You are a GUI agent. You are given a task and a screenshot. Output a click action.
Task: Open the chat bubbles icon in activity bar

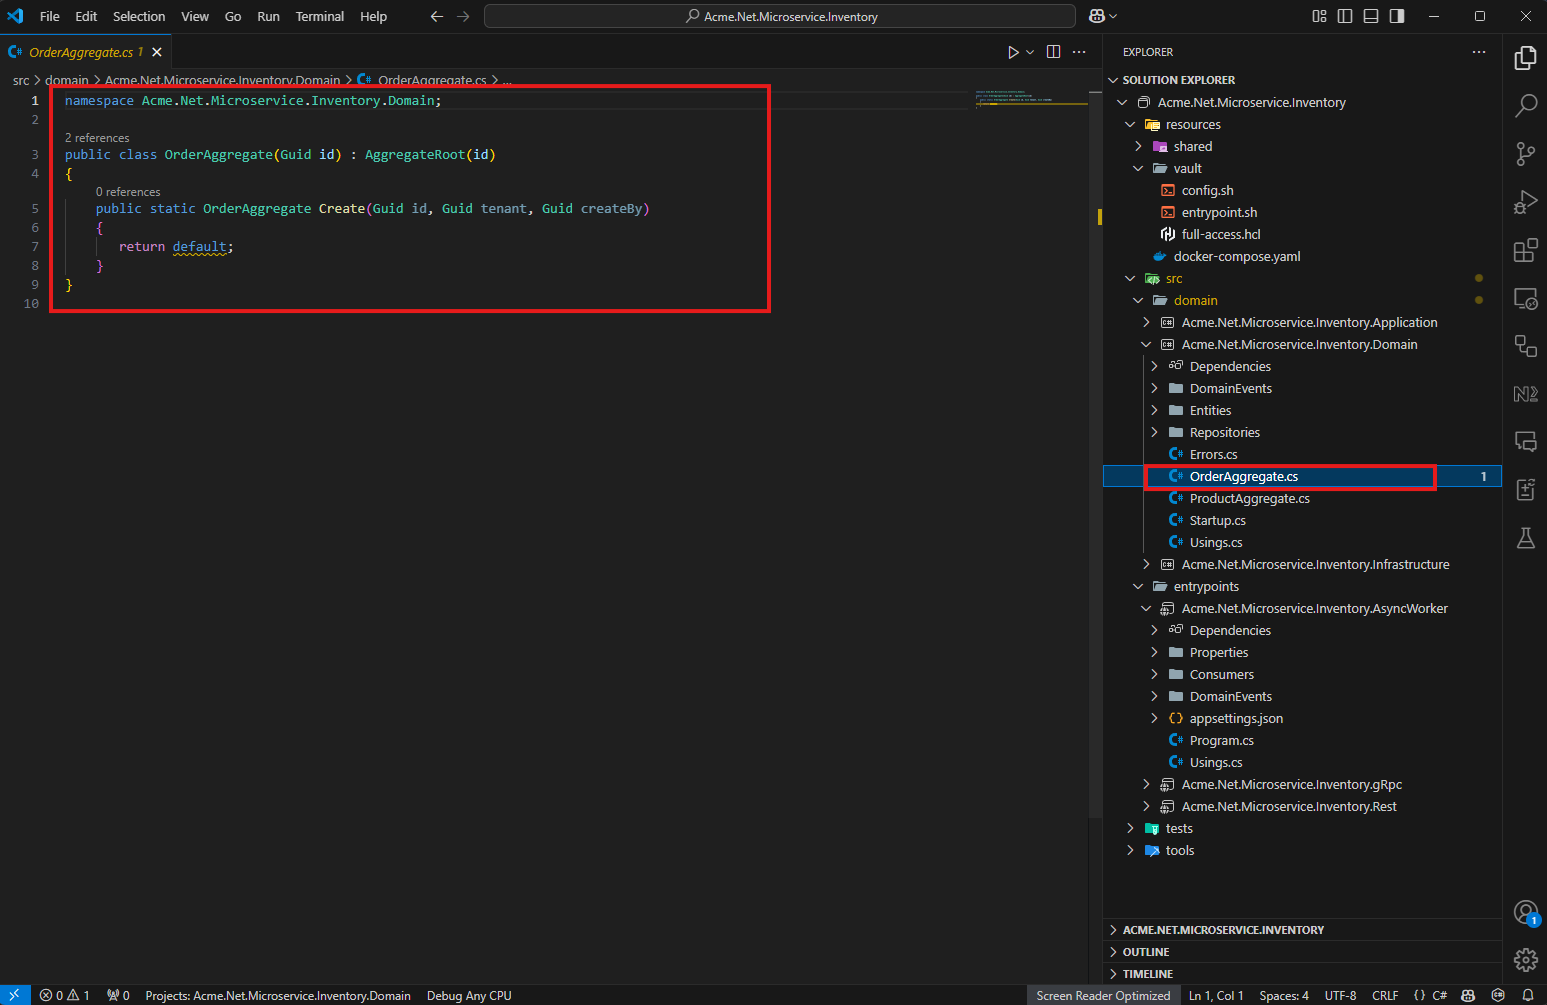coord(1525,442)
